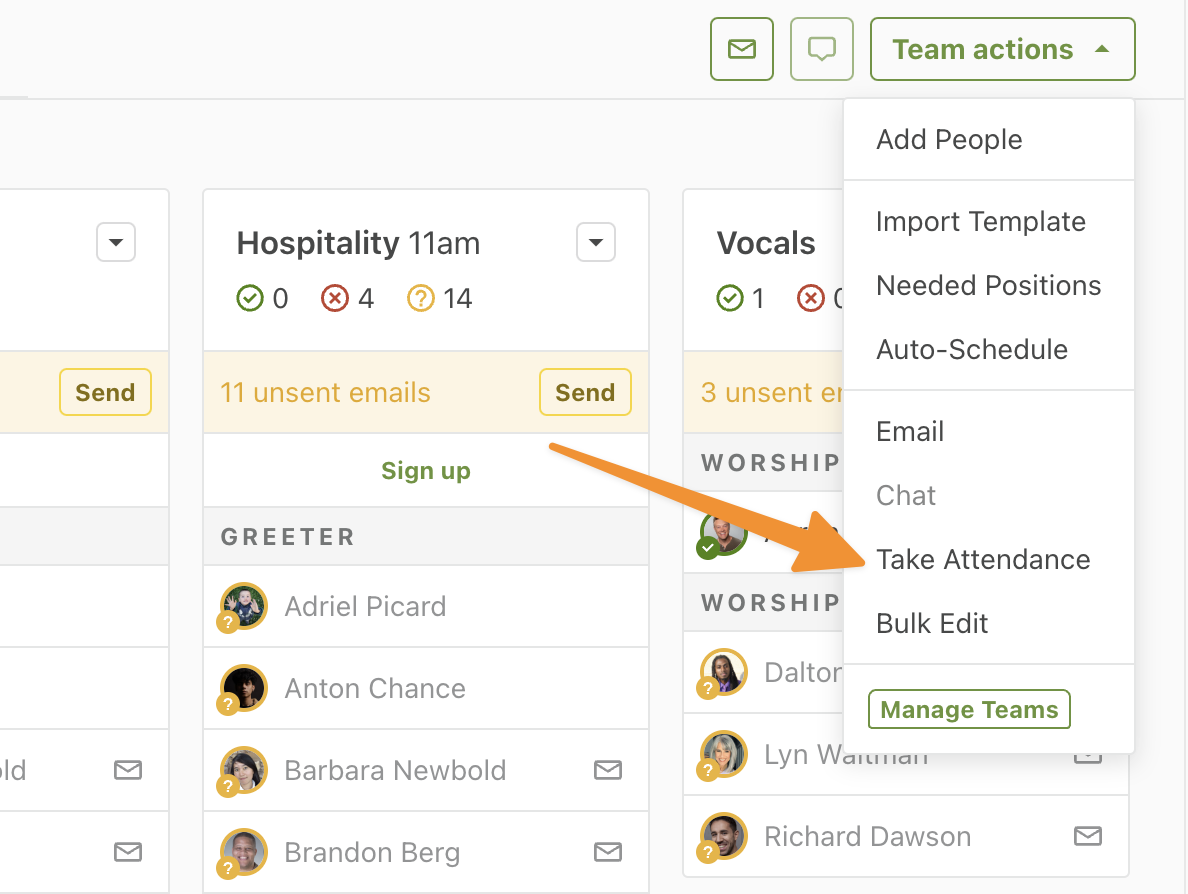Click the envelope icon beside Barbara Newbold
Screen dimensions: 1188x894
(608, 770)
